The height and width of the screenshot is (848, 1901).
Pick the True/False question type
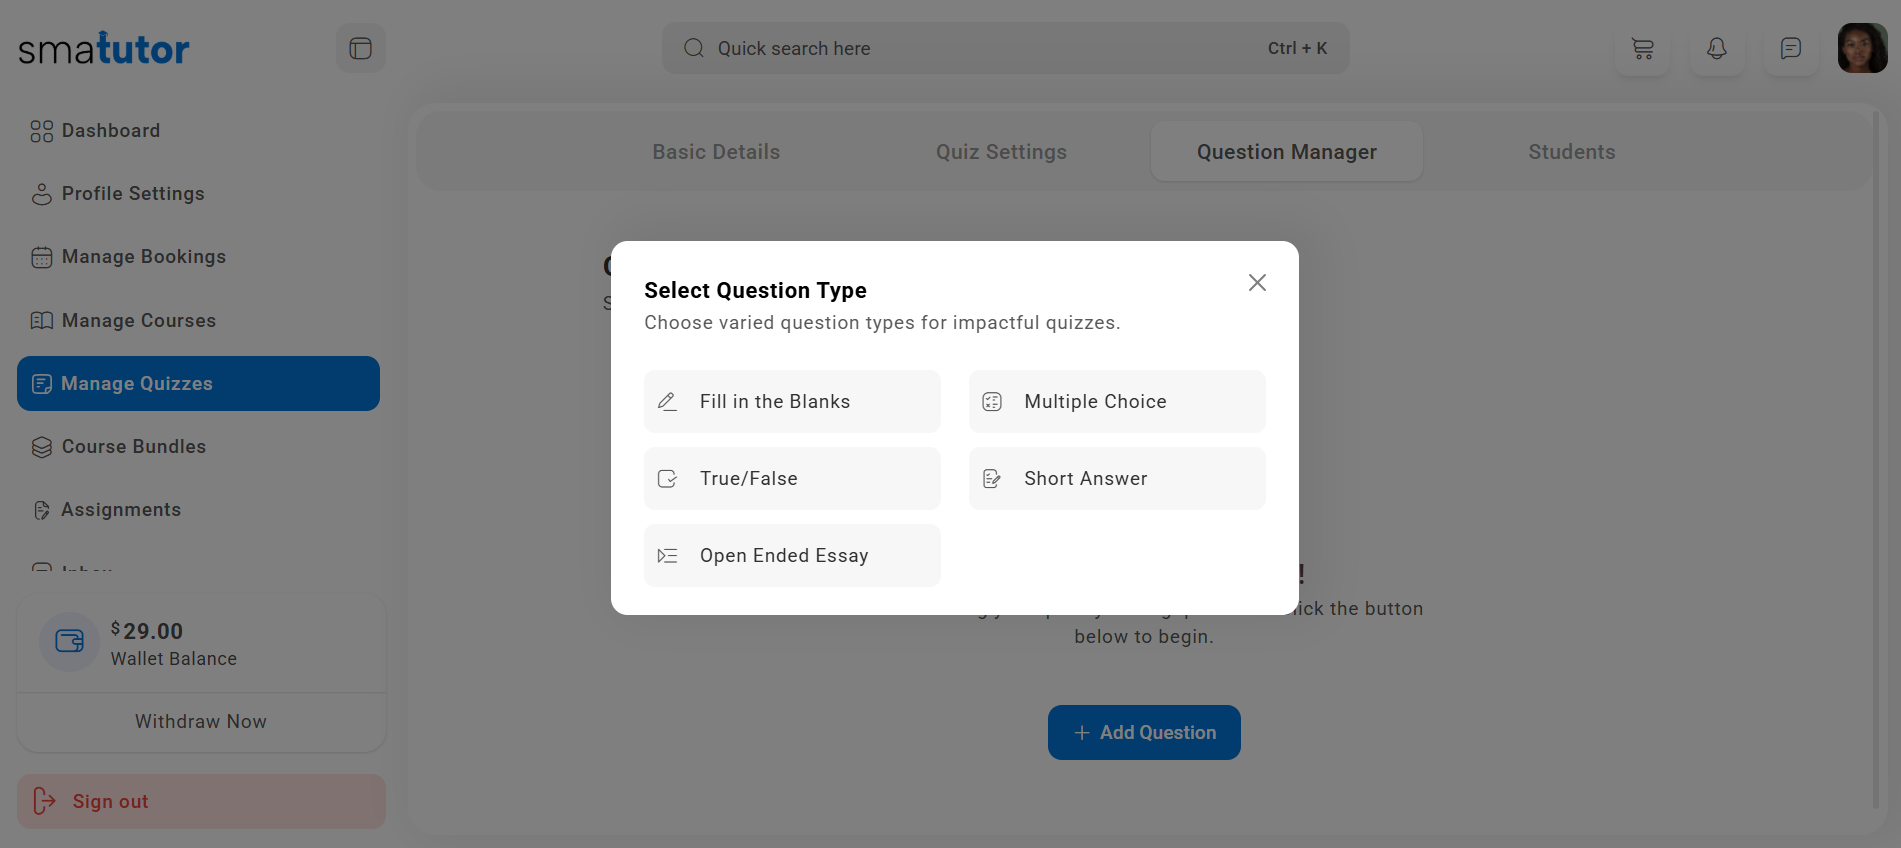click(792, 479)
